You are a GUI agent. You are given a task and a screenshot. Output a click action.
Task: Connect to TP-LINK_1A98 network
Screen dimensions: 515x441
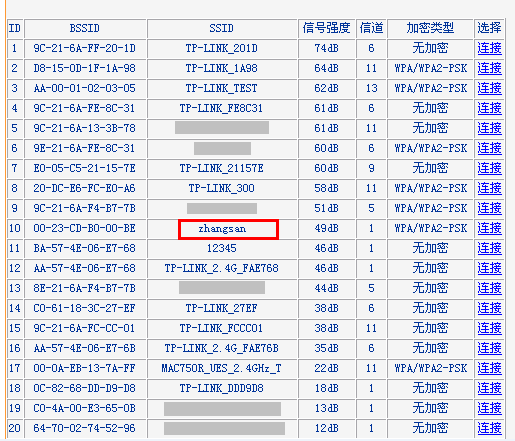[489, 68]
